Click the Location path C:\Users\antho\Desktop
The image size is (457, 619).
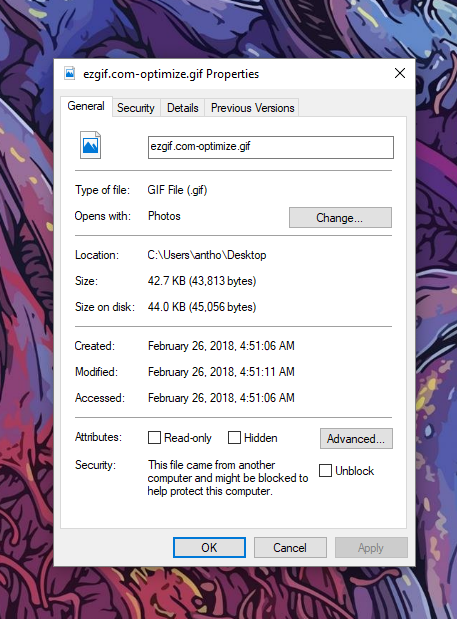pos(207,255)
